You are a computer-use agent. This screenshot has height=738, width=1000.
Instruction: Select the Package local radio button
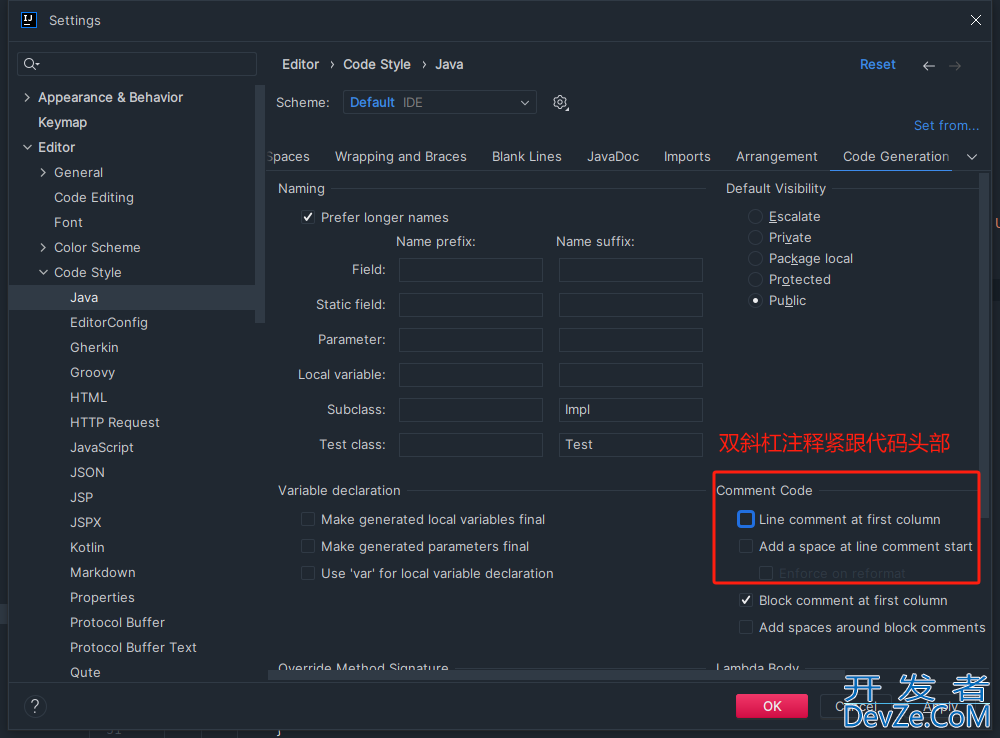point(755,258)
